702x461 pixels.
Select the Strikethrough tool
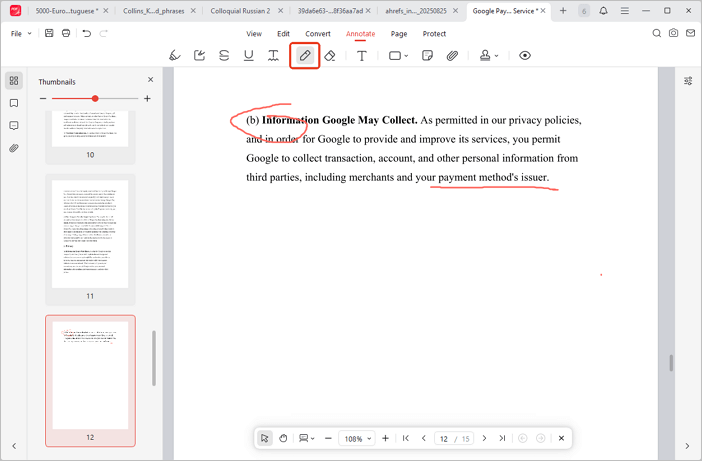tap(224, 55)
